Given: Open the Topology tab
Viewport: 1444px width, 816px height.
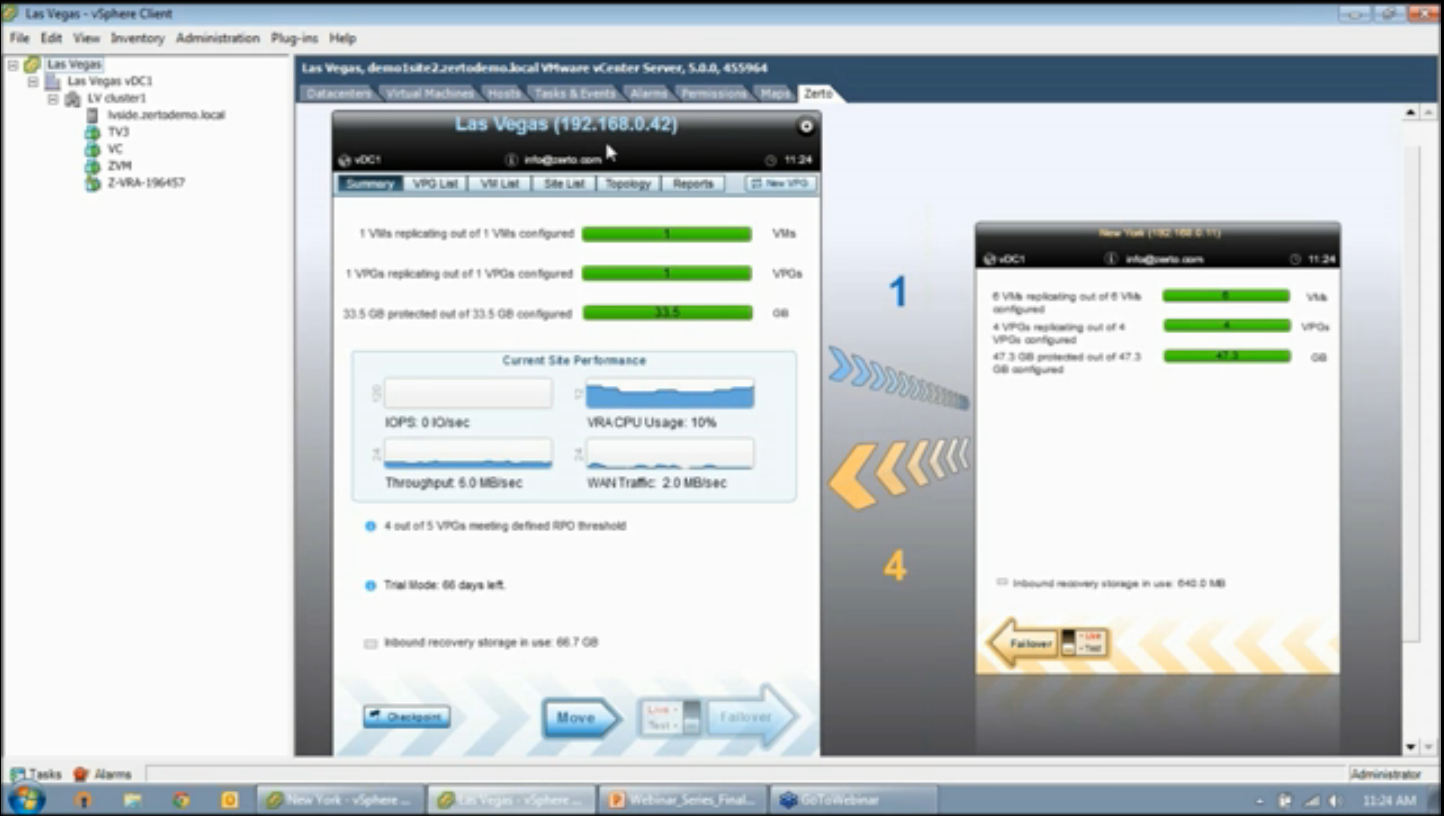Looking at the screenshot, I should tap(628, 184).
